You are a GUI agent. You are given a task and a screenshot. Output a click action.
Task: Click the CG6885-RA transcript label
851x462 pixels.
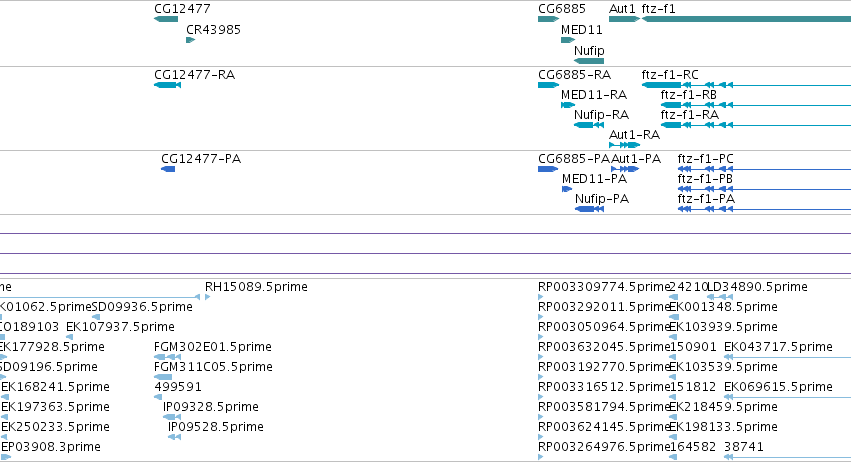point(574,74)
